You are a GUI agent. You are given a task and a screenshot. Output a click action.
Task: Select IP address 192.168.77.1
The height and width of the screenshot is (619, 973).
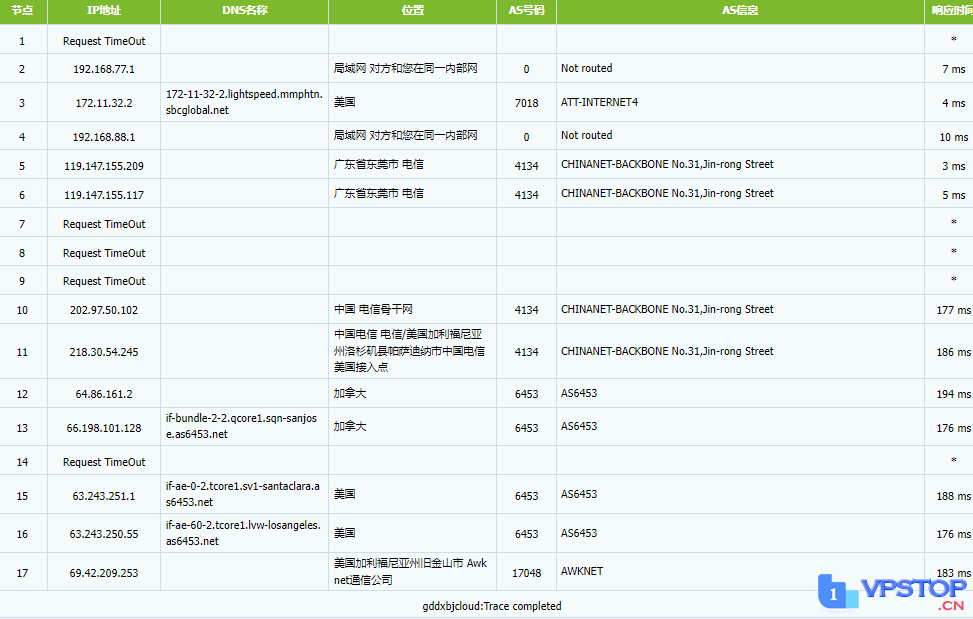(103, 69)
